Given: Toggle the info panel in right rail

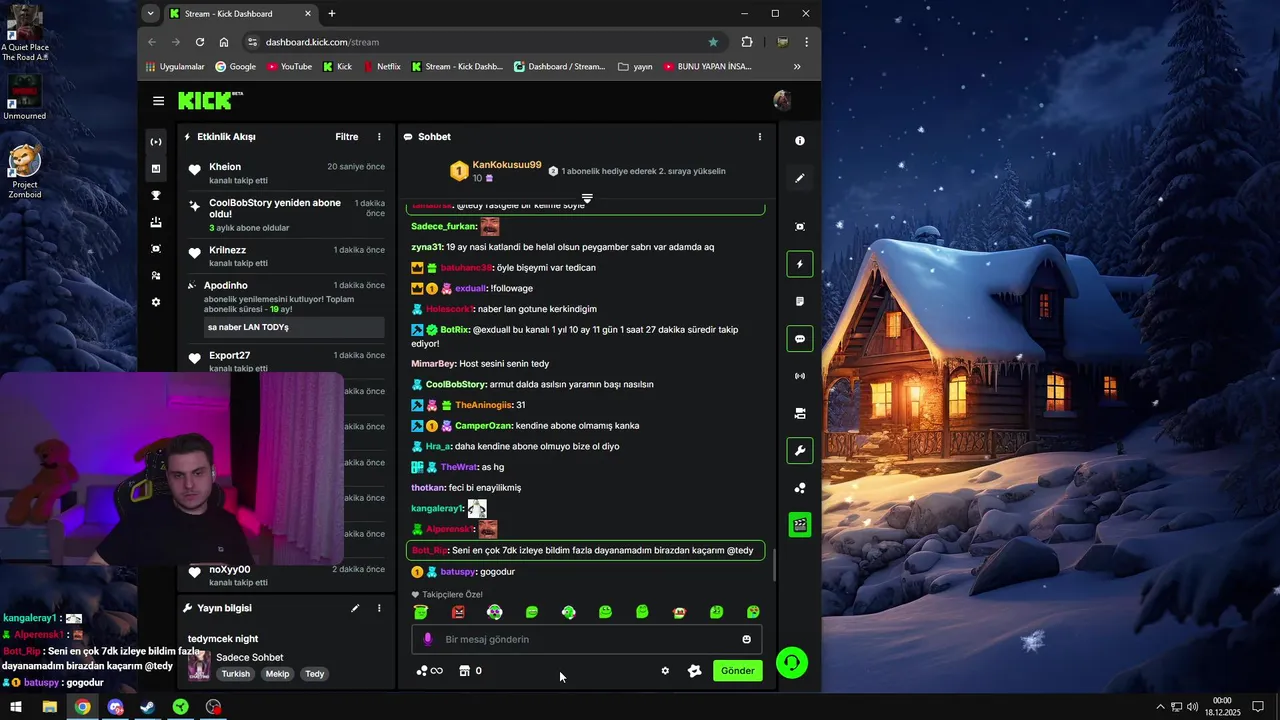Looking at the screenshot, I should [800, 141].
